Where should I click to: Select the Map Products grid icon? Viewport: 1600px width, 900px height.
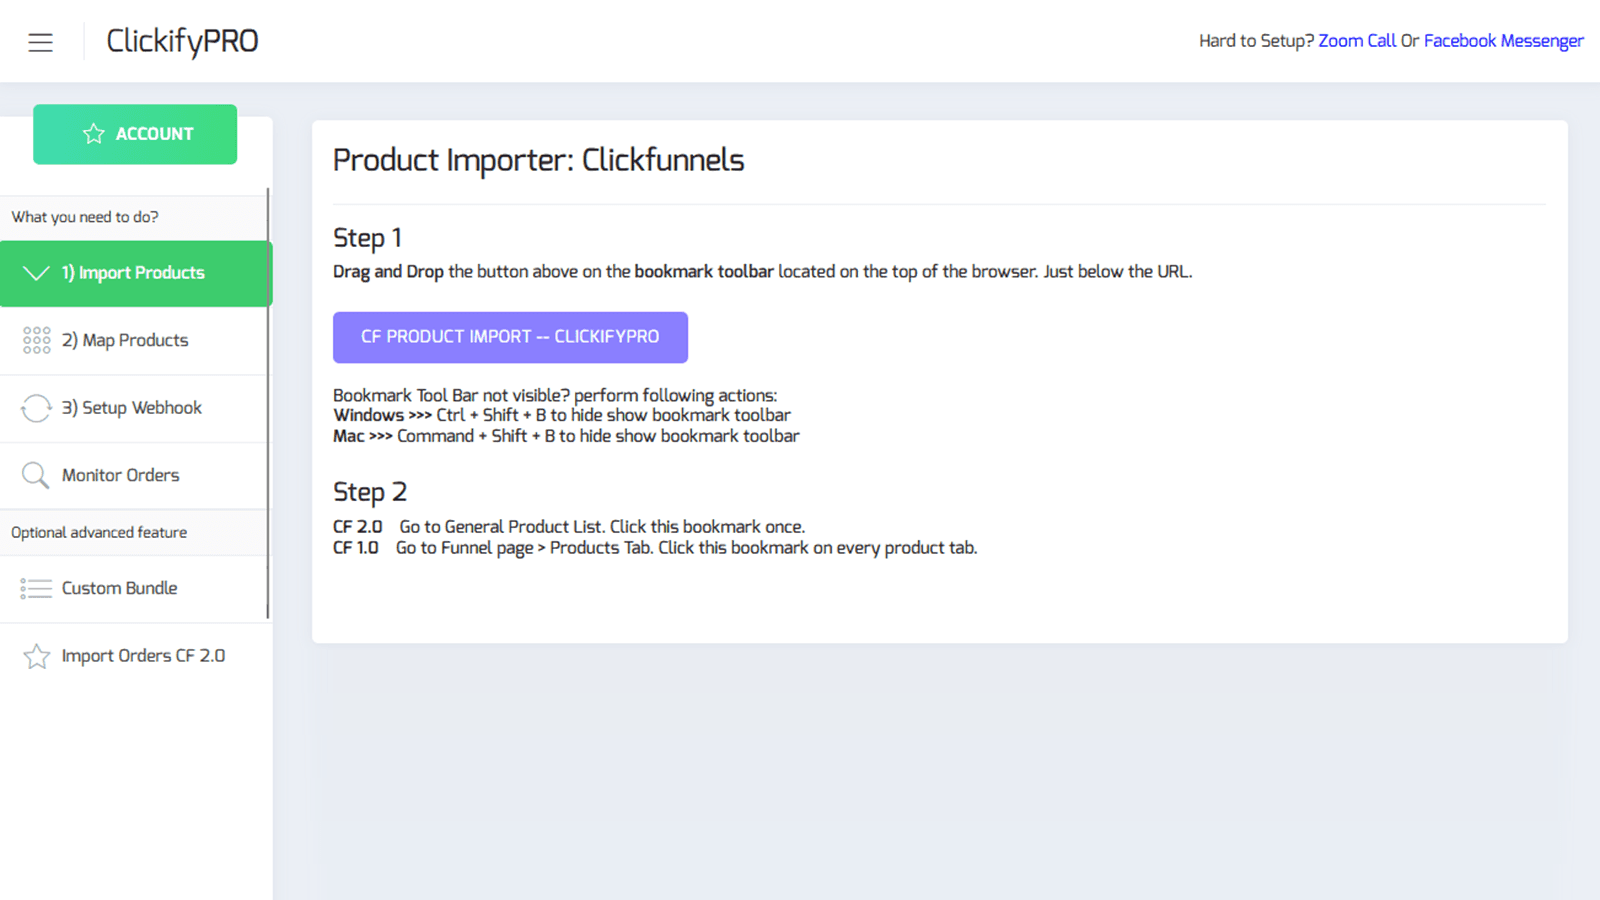click(x=36, y=340)
